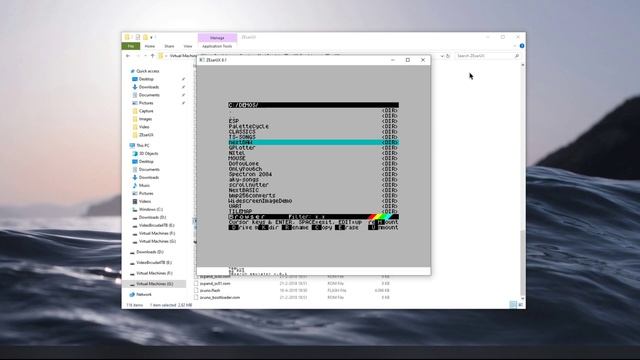Screen dimensions: 640x360
Task: Select the zxuno.flash file row
Action: pyautogui.click(x=293, y=290)
